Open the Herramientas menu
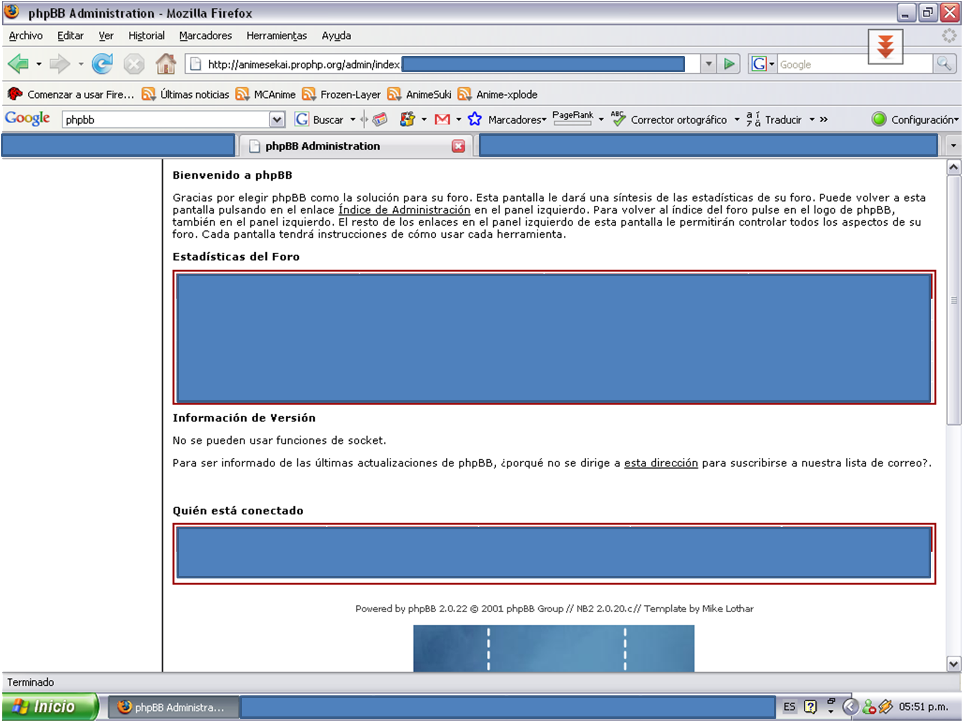This screenshot has width=962, height=721. point(277,36)
